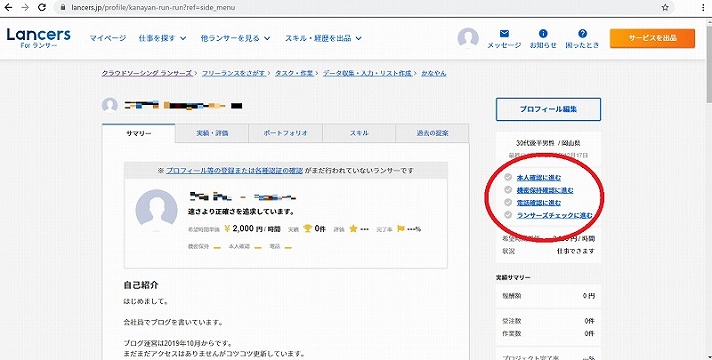
Task: Click the large profile avatar image
Action: tap(156, 210)
